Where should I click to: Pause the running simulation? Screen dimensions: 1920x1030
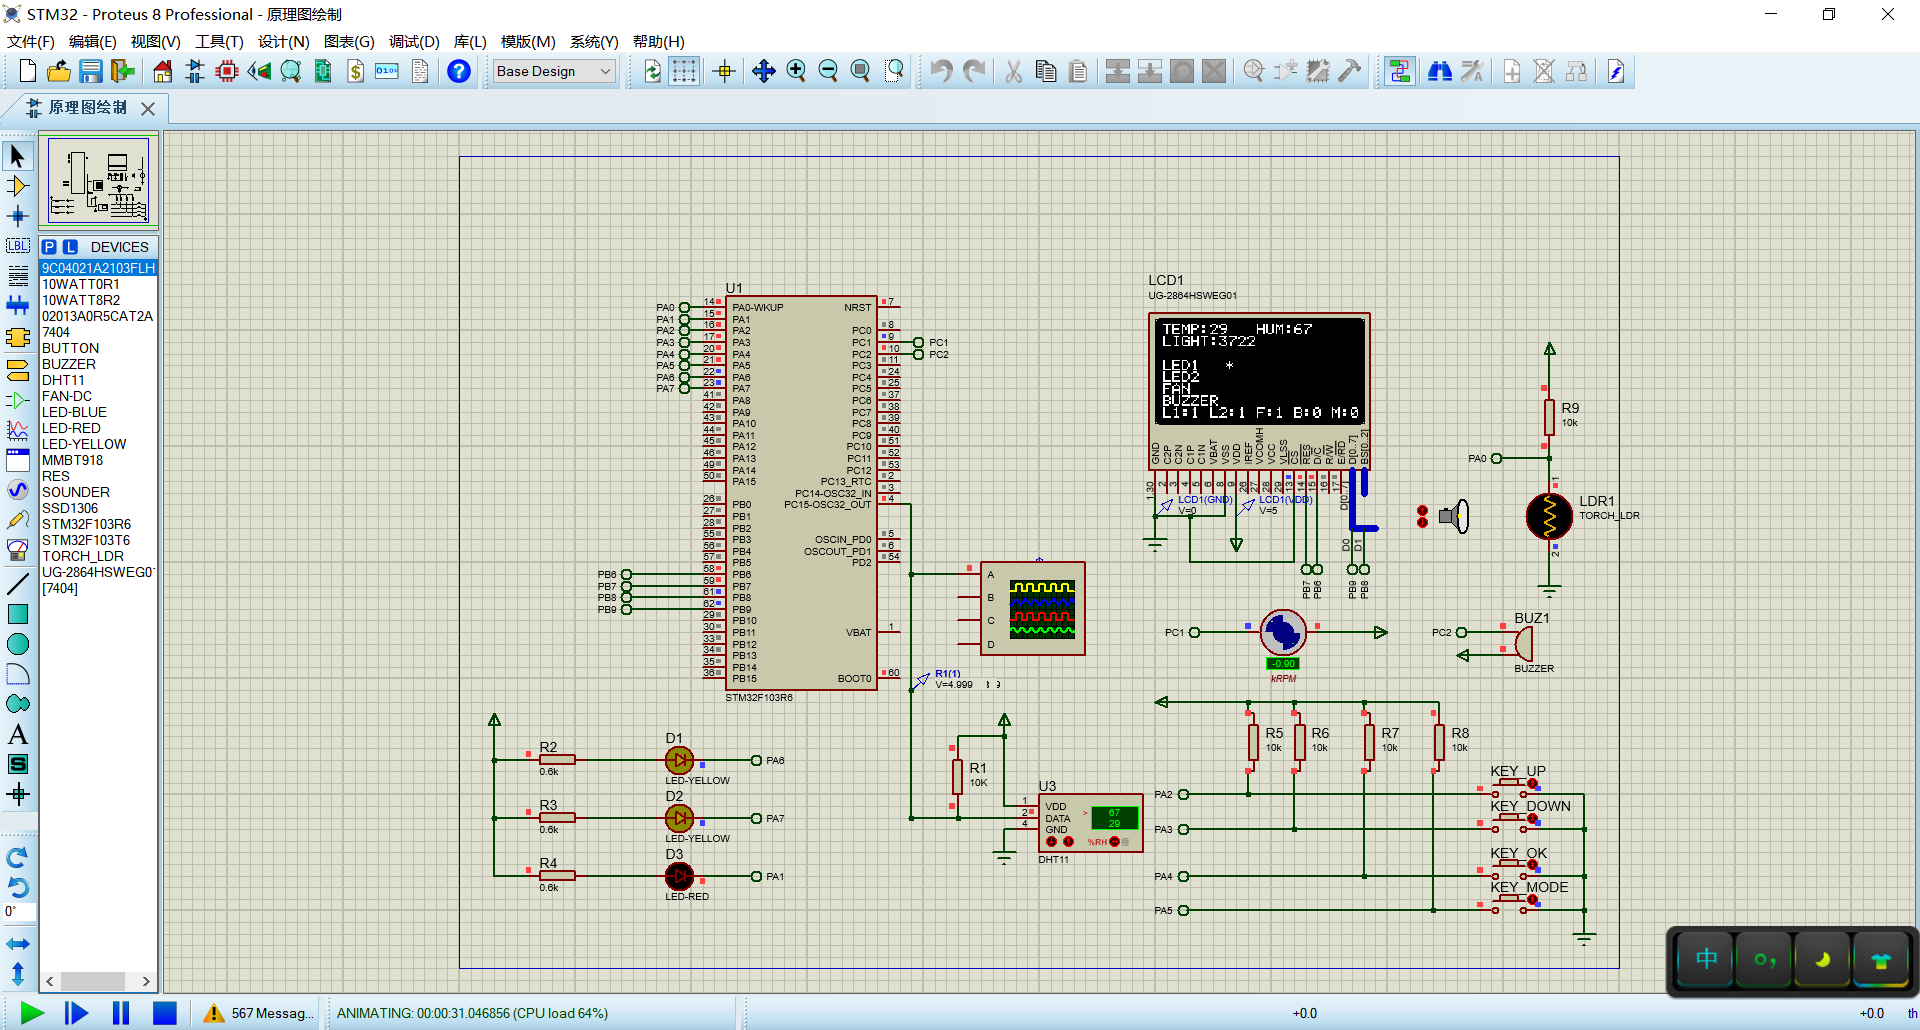click(121, 1013)
